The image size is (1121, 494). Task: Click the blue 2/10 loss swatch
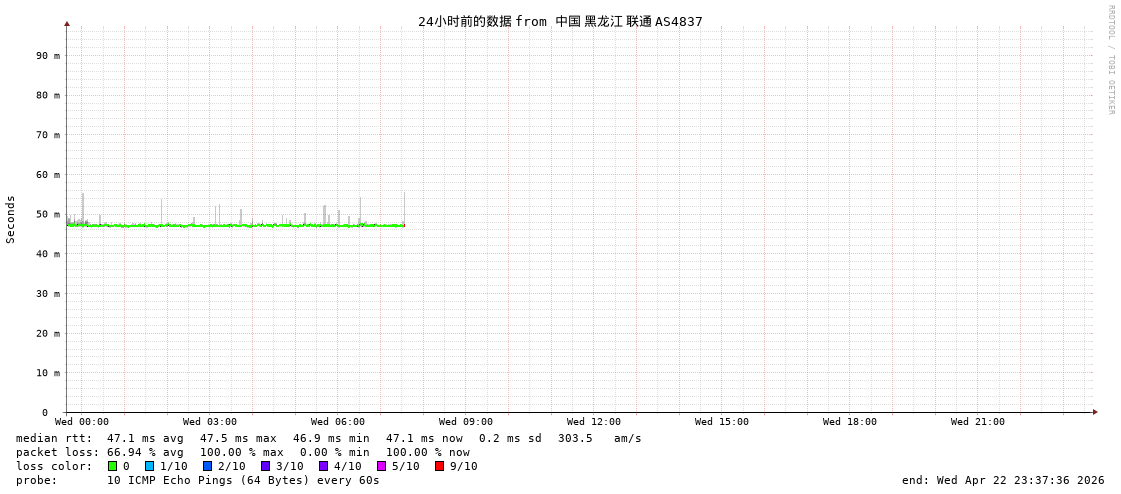click(x=207, y=466)
